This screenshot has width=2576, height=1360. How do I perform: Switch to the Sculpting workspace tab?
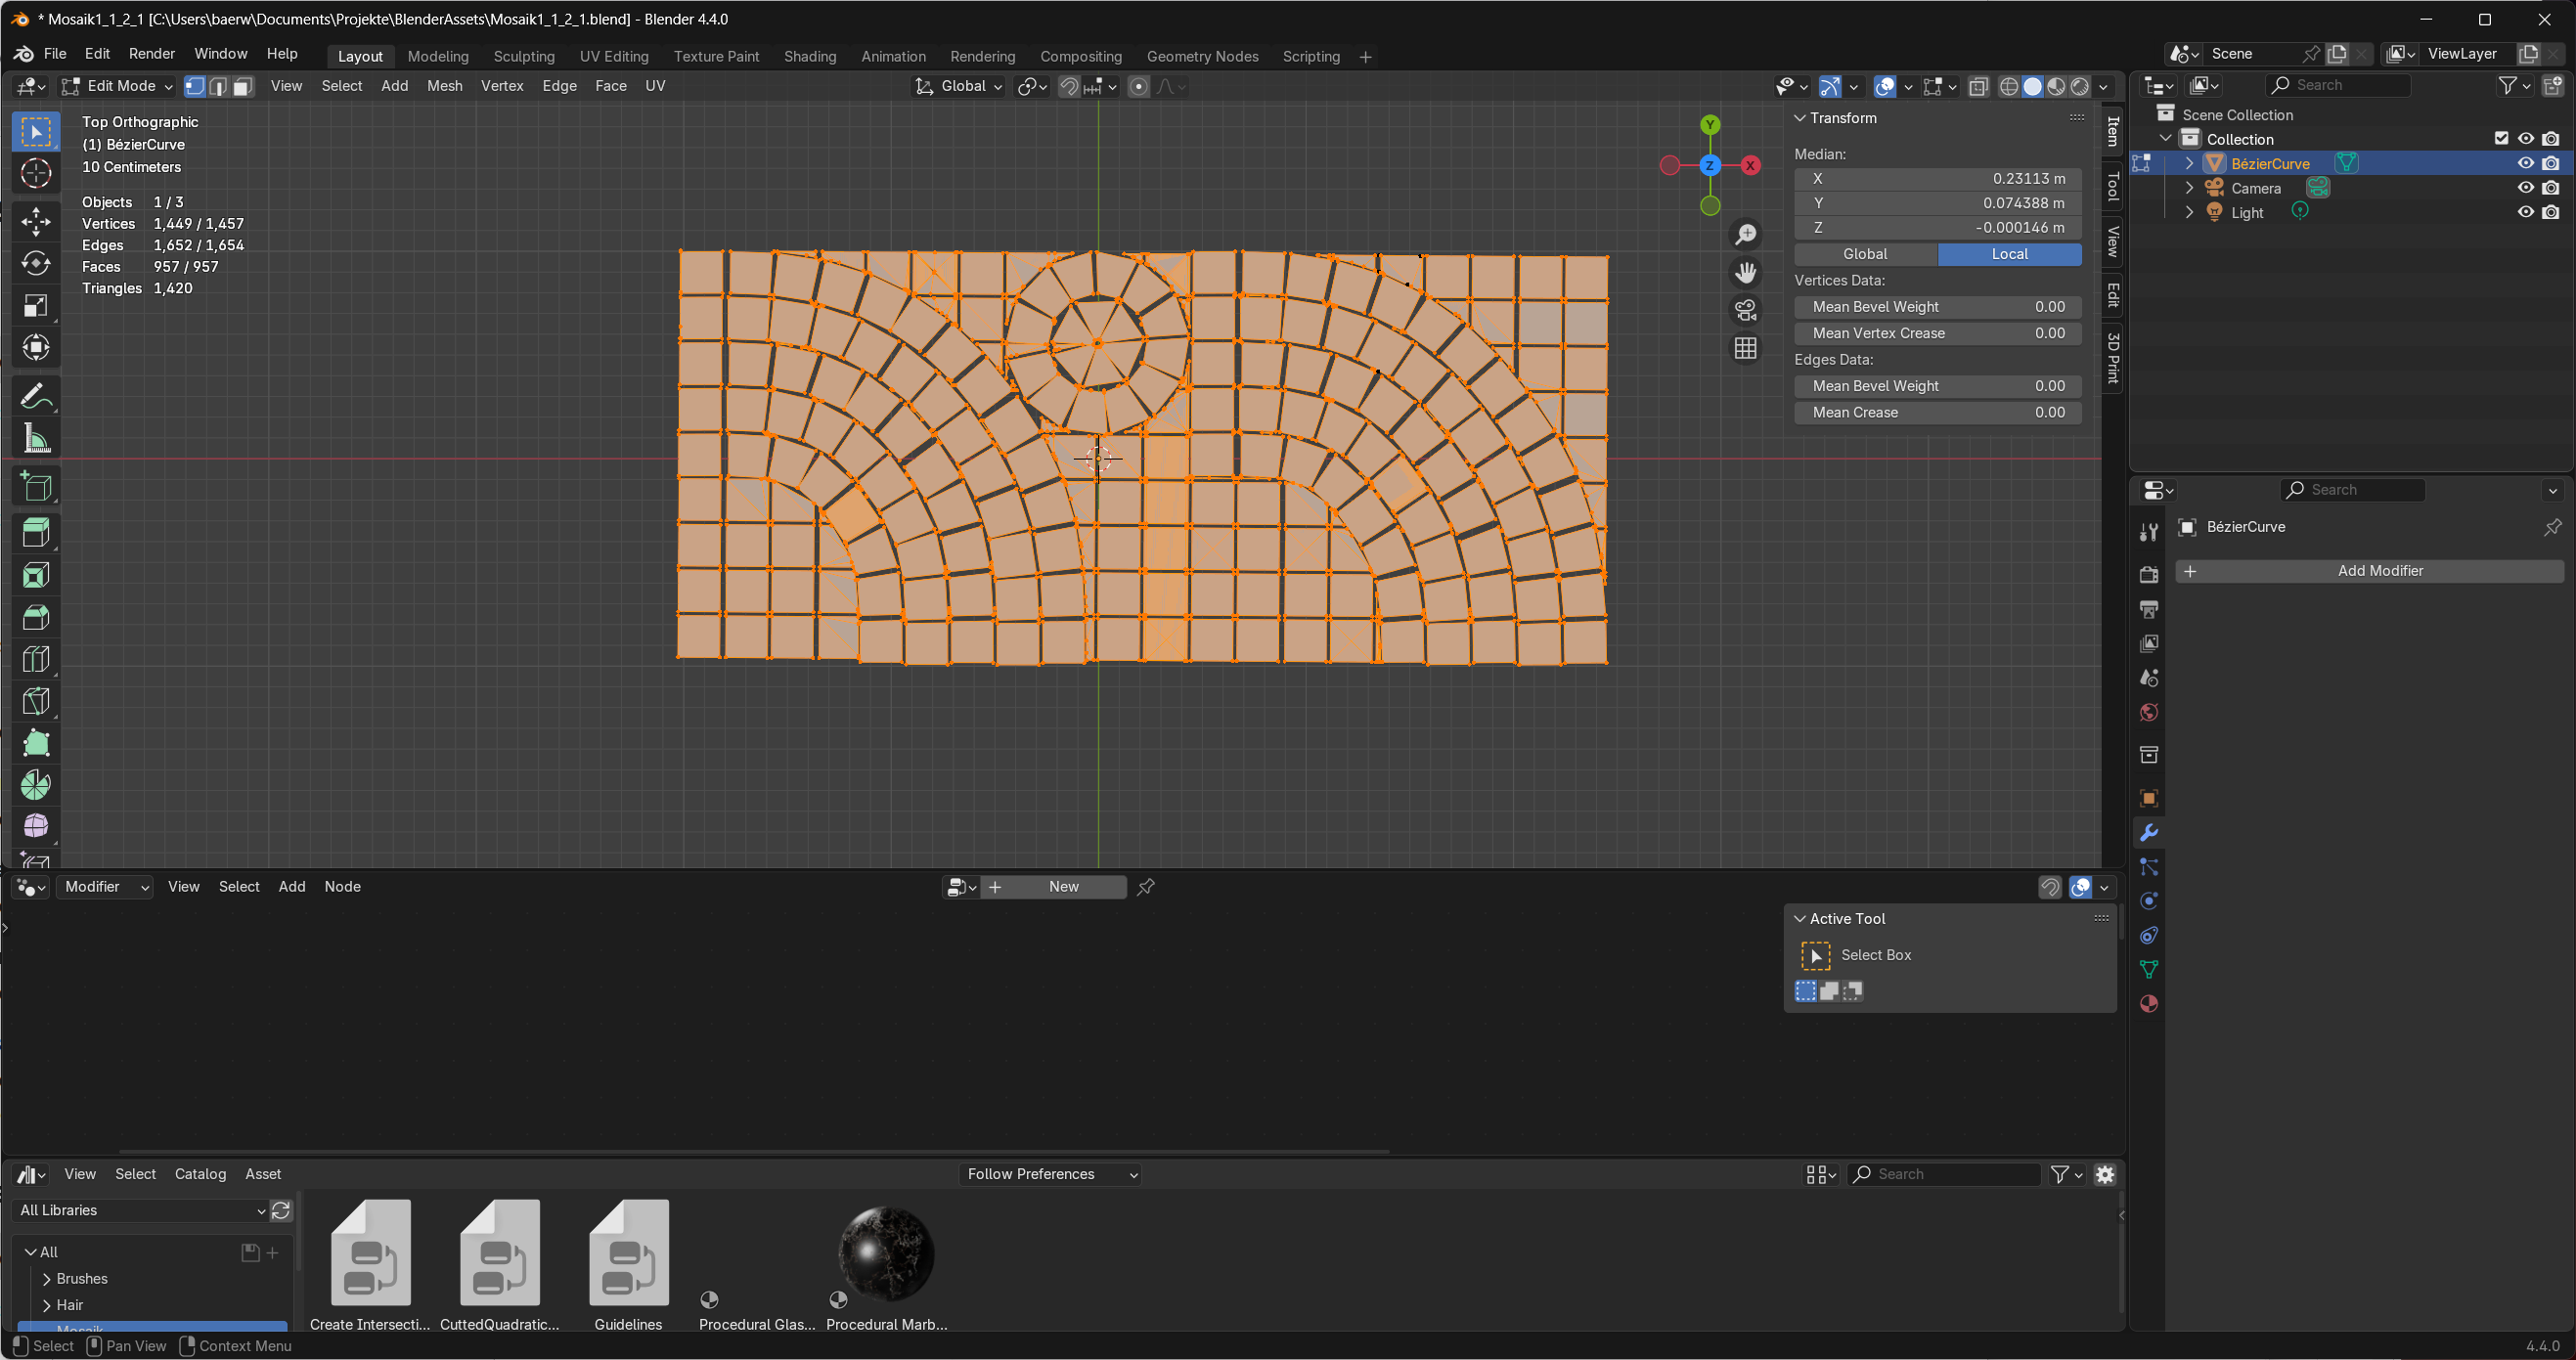524,56
